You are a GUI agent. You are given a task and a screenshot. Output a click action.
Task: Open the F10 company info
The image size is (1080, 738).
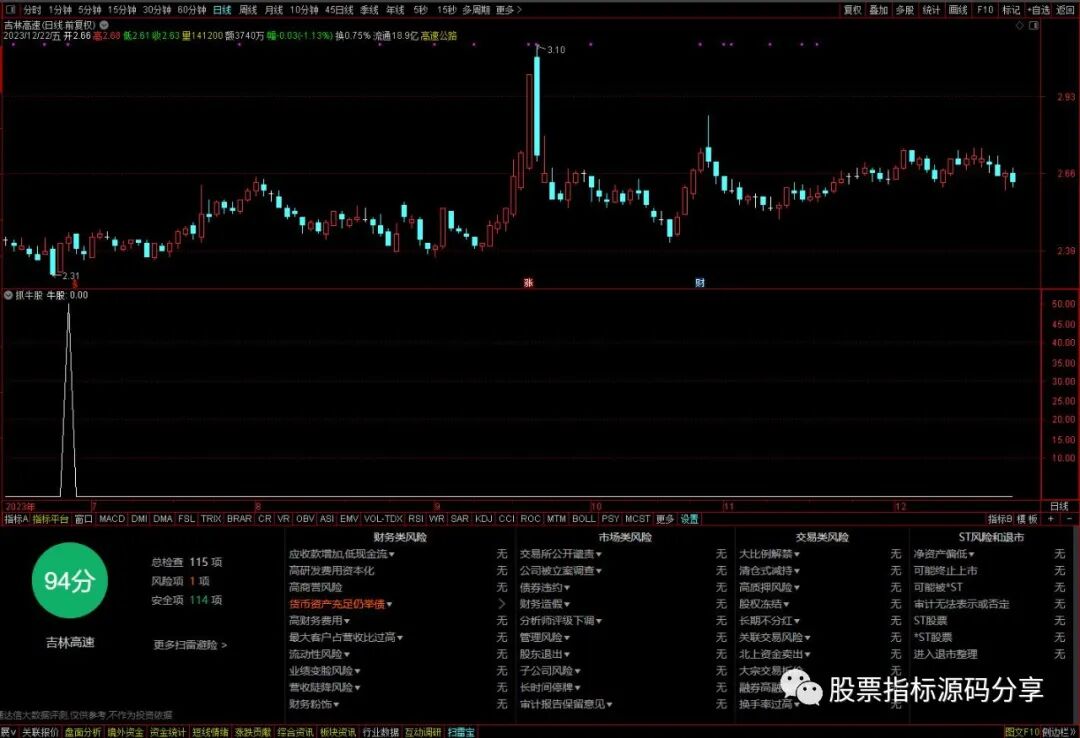point(985,10)
